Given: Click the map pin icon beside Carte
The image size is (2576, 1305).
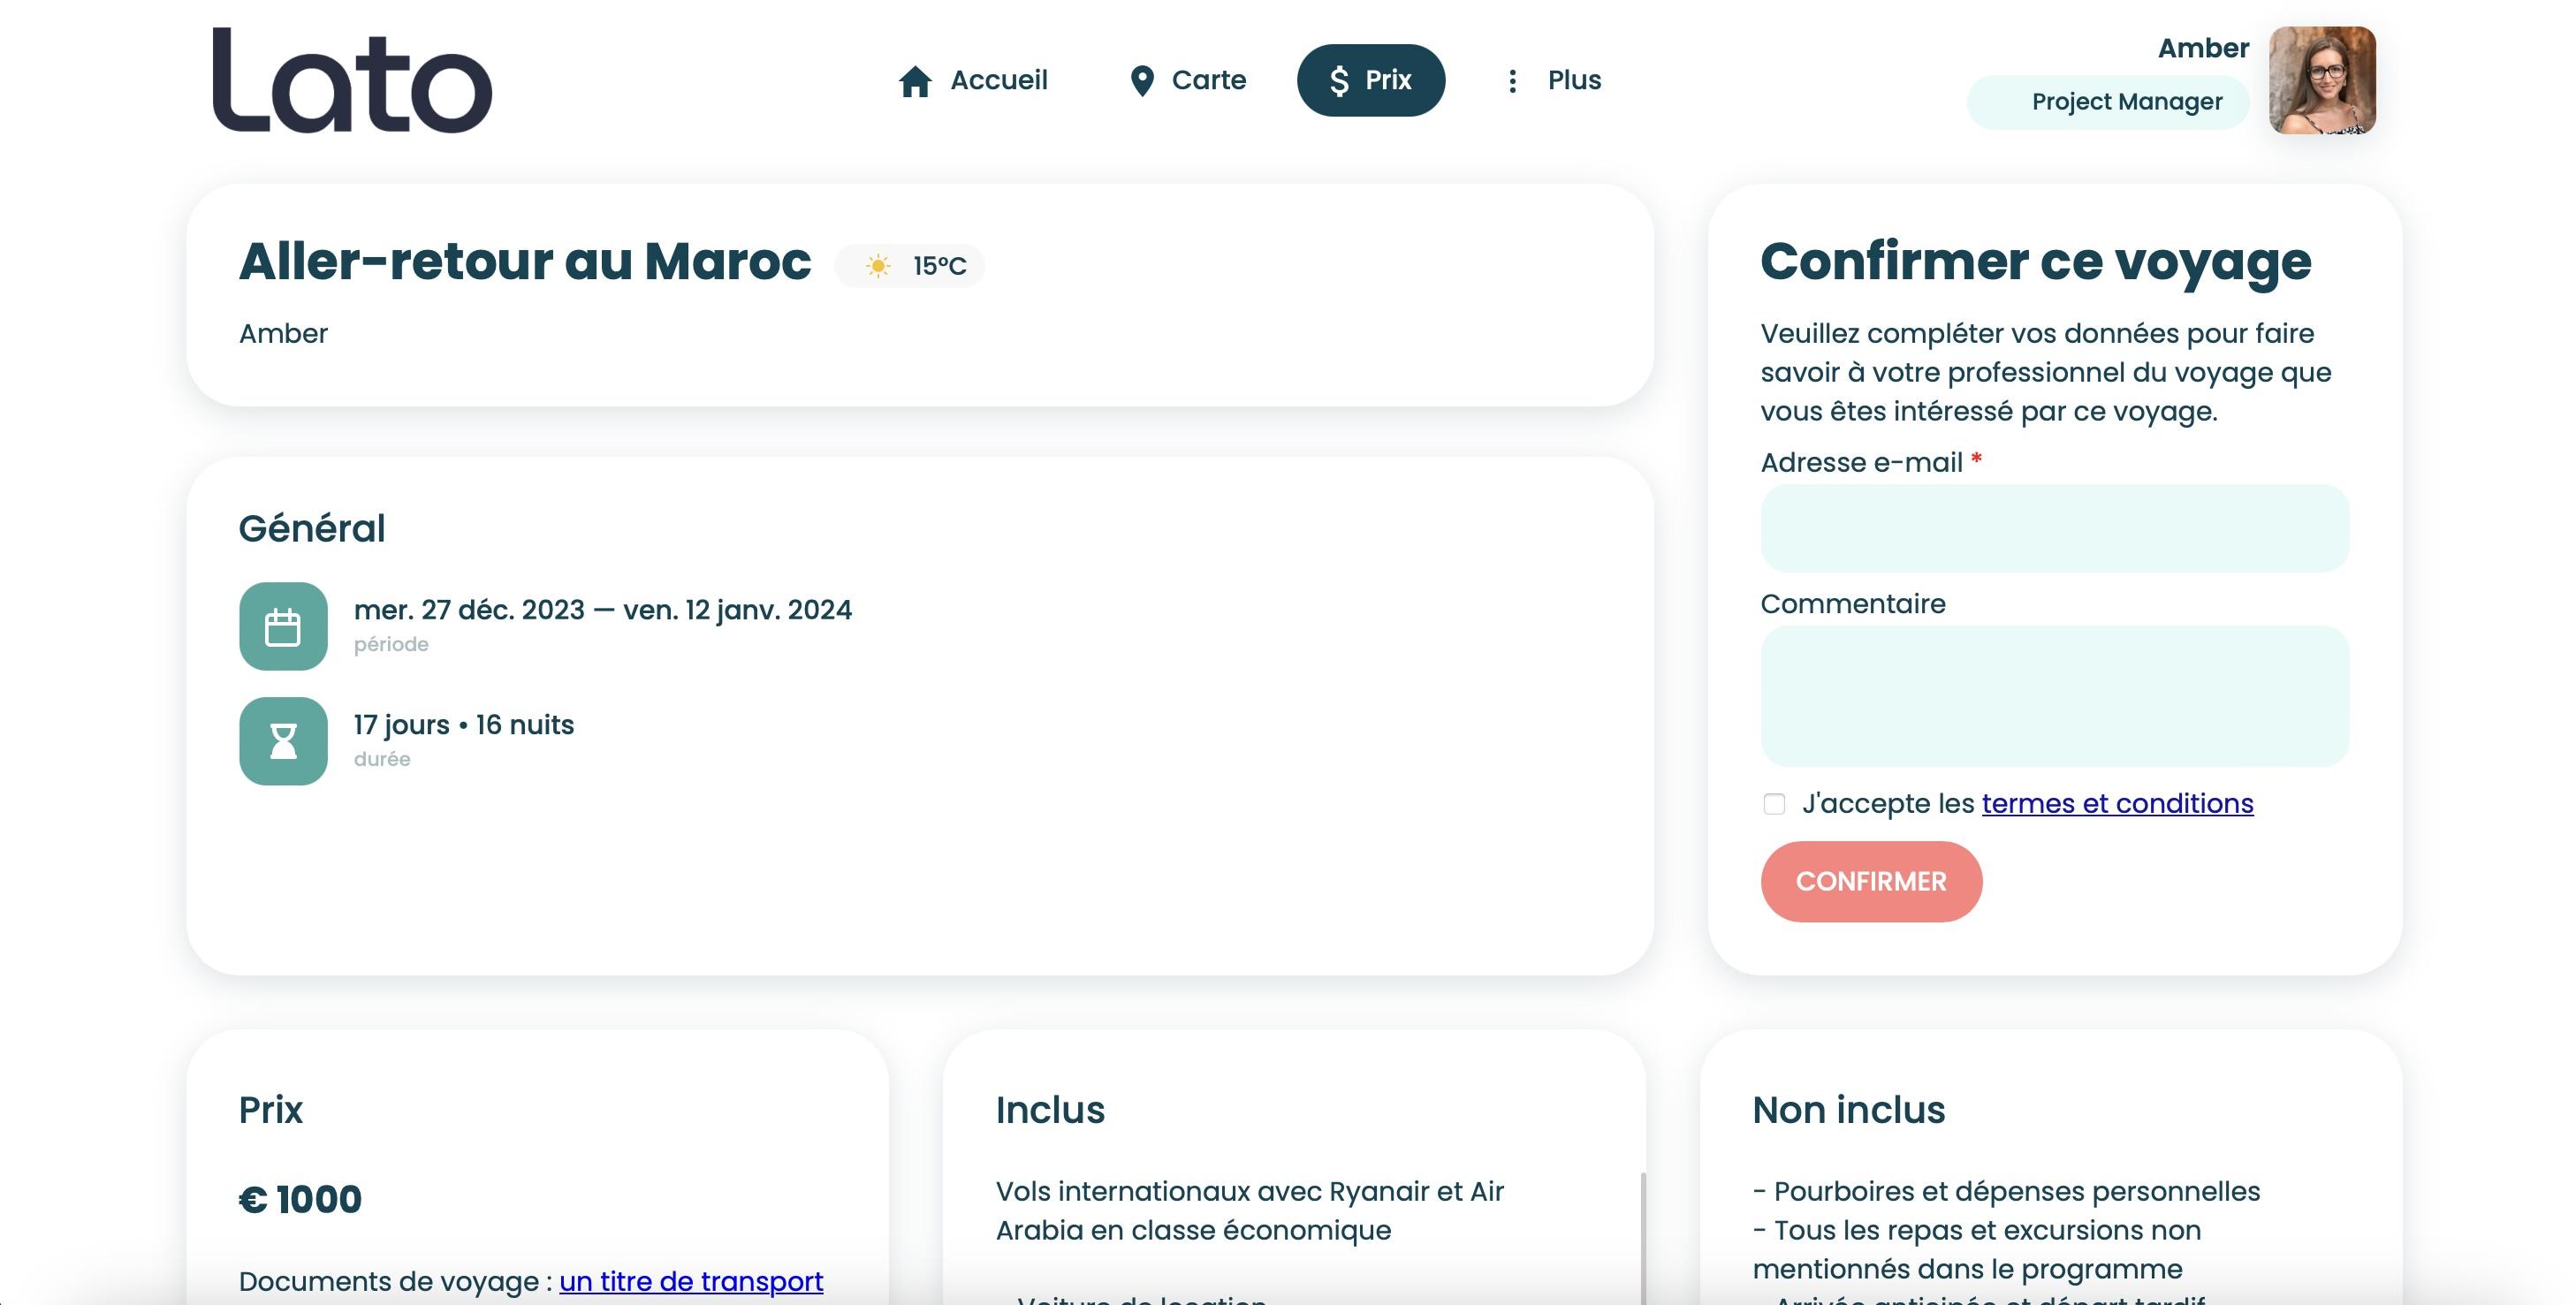Looking at the screenshot, I should pyautogui.click(x=1141, y=81).
